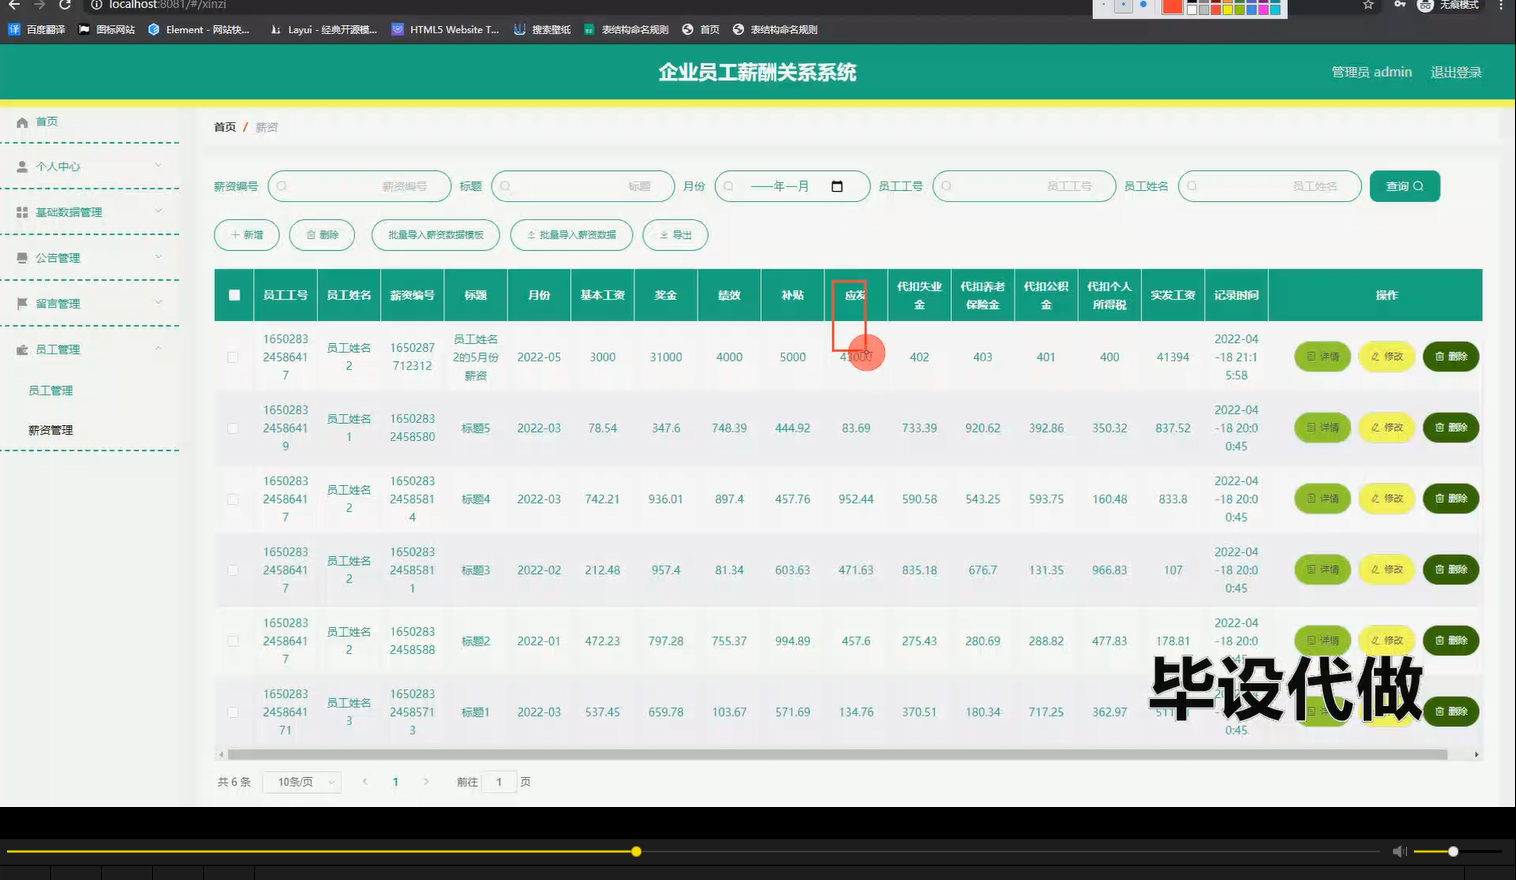
Task: Open the Layui bookmark
Action: pos(324,30)
